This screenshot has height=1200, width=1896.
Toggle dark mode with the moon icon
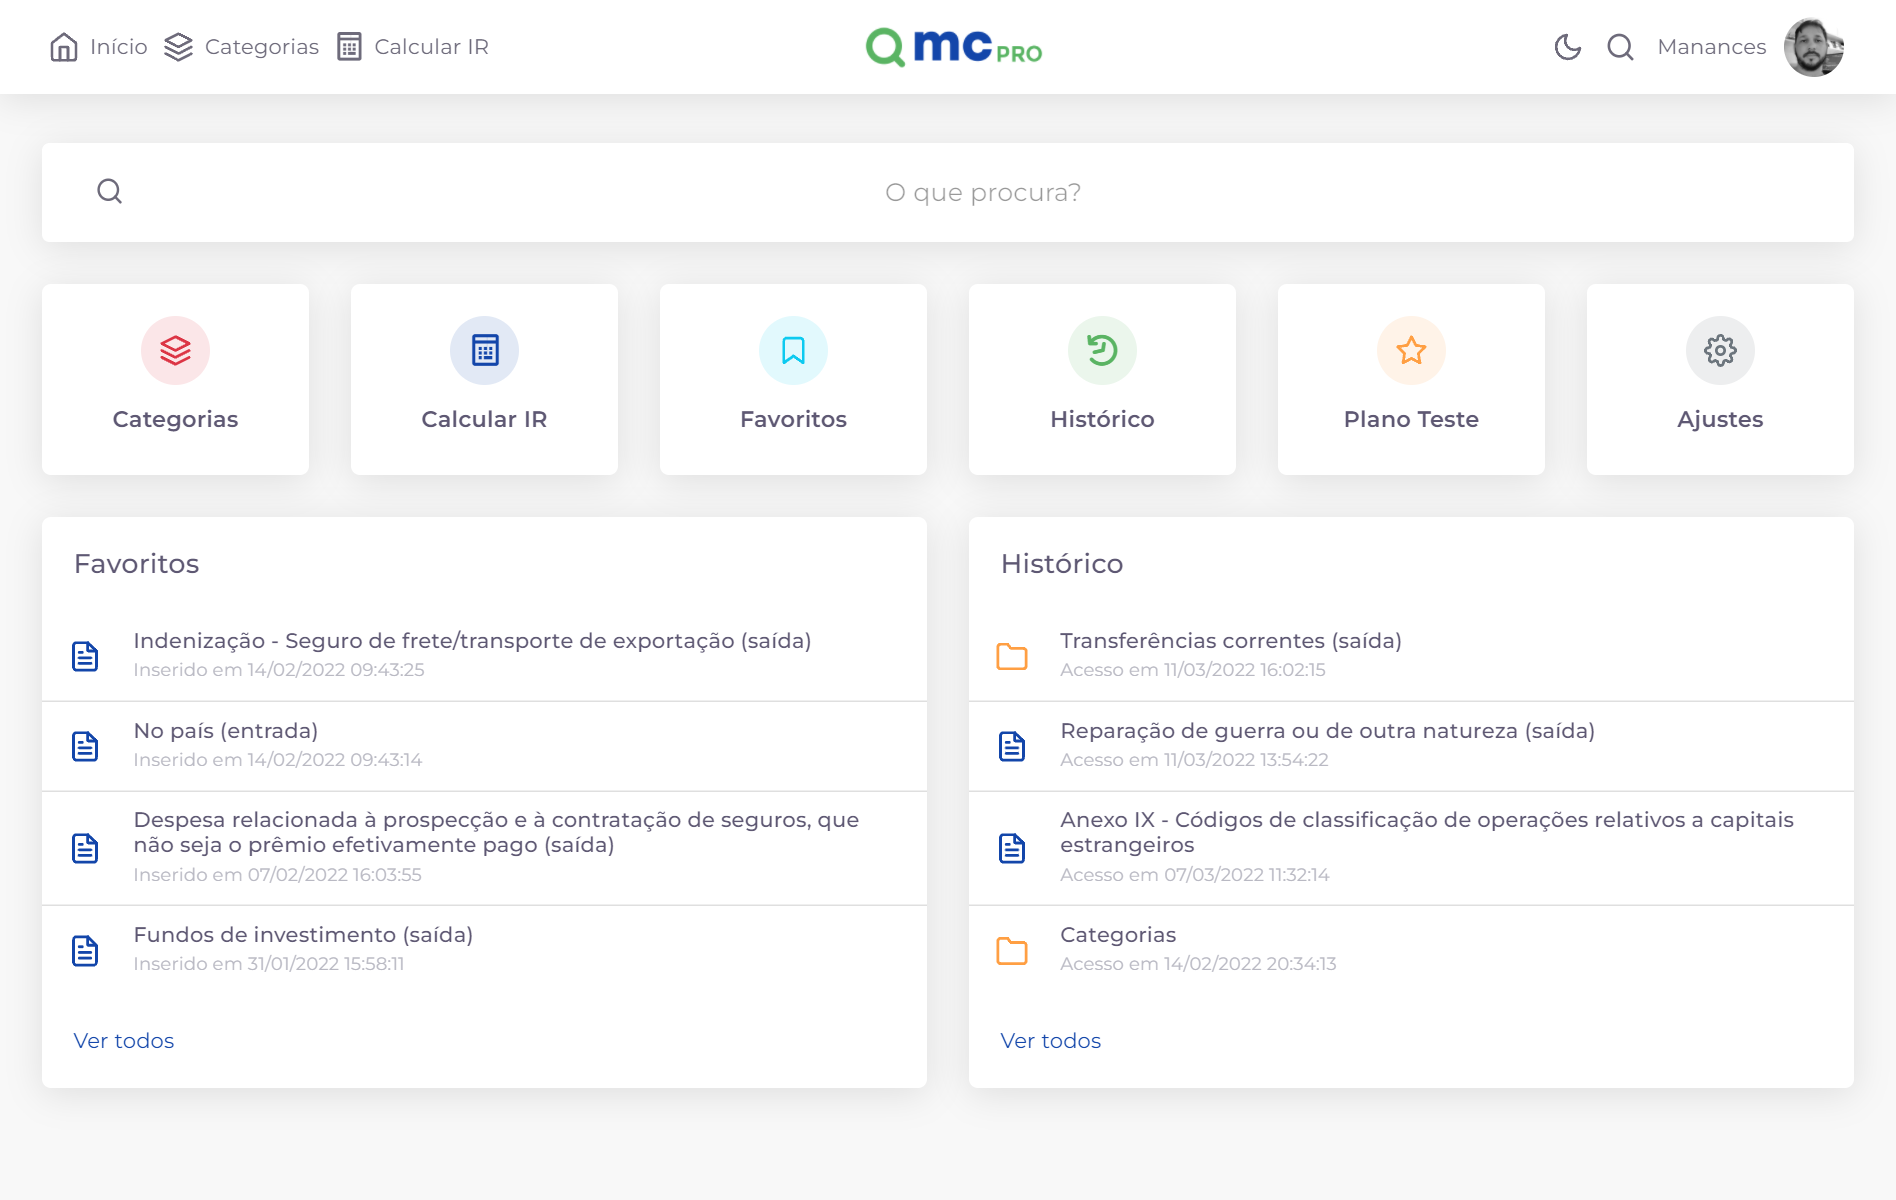(1567, 47)
